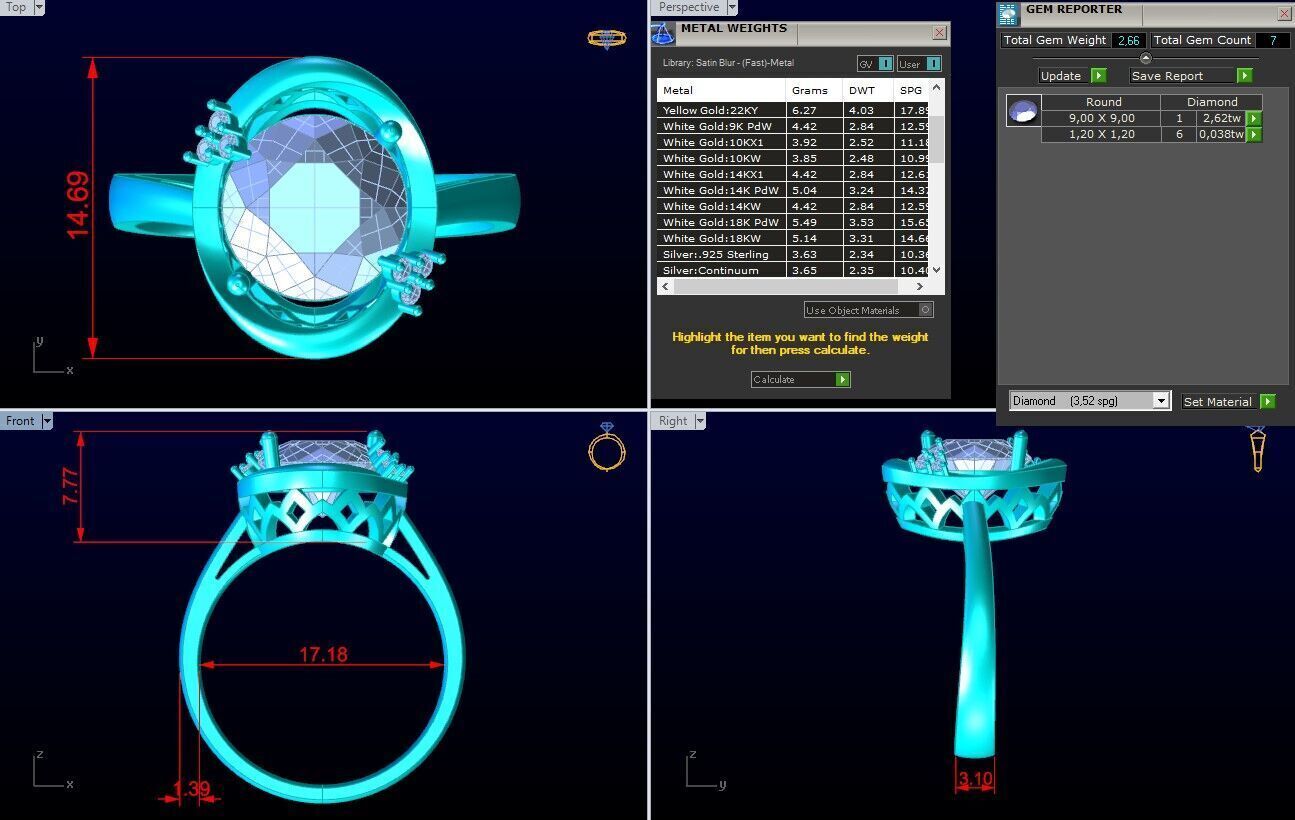1295x820 pixels.
Task: Toggle Use Object Materials option
Action: (868, 310)
